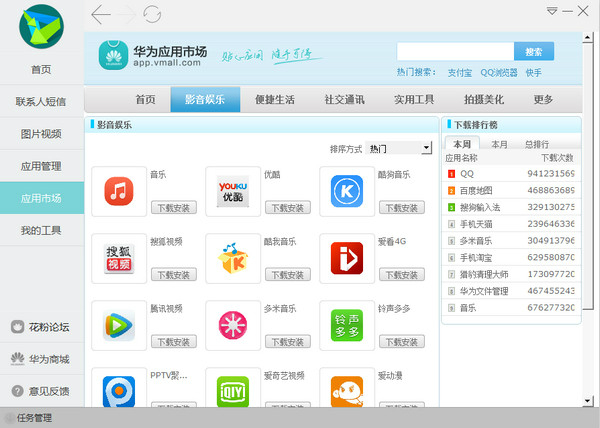Open 联系人短信 in the sidebar
This screenshot has height=428, width=600.
tap(41, 101)
